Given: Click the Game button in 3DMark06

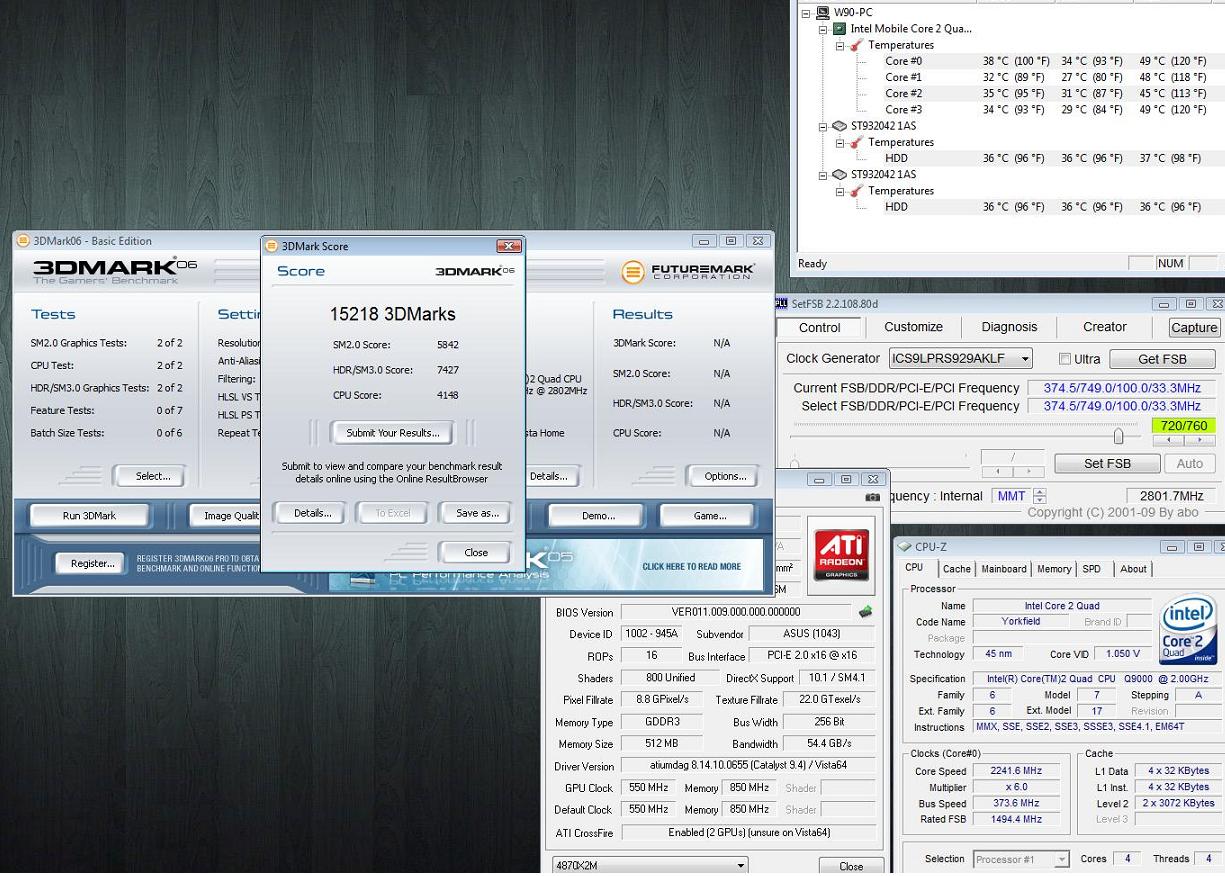Looking at the screenshot, I should [x=709, y=516].
